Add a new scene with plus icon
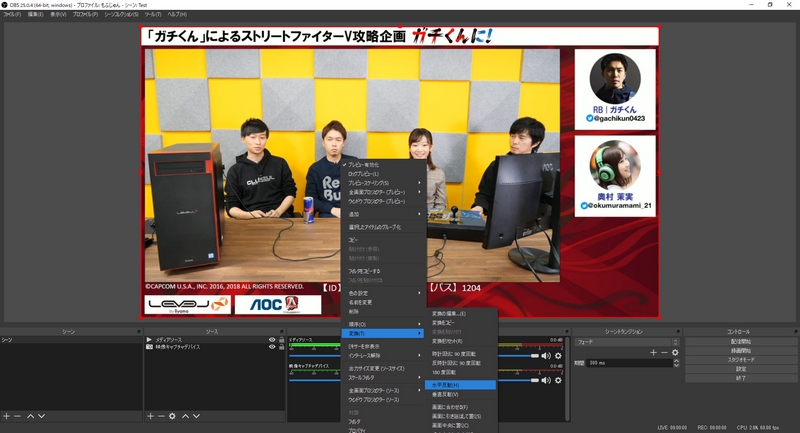The width and height of the screenshot is (800, 433). click(6, 416)
